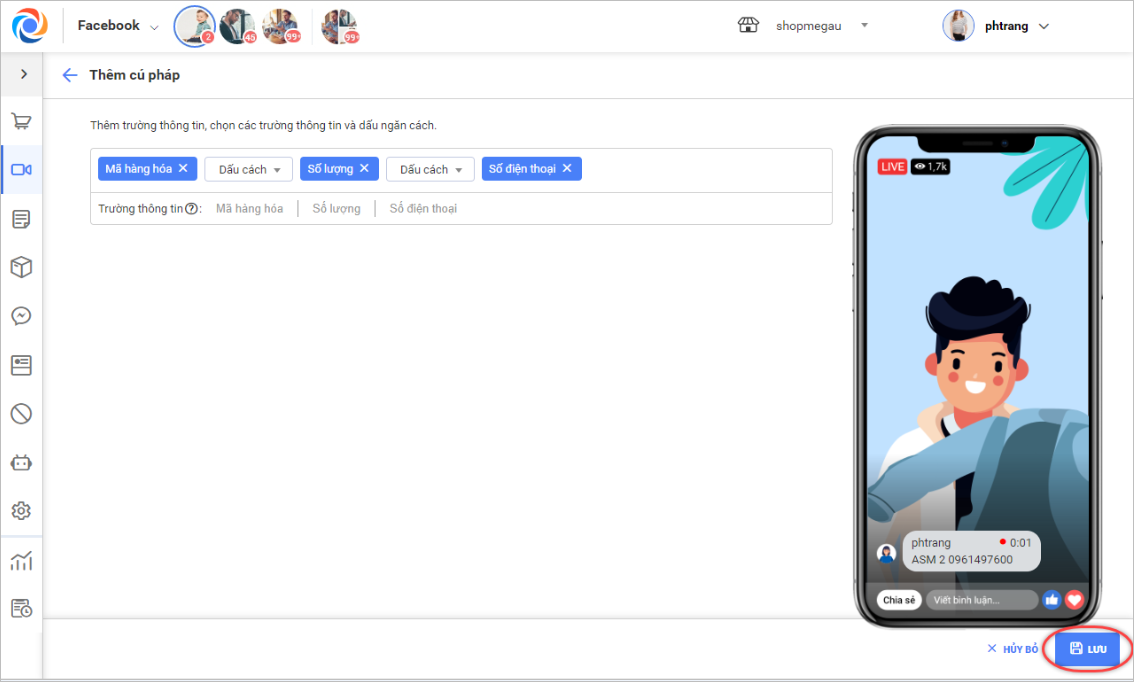Open the product box sidebar icon

coord(21,267)
